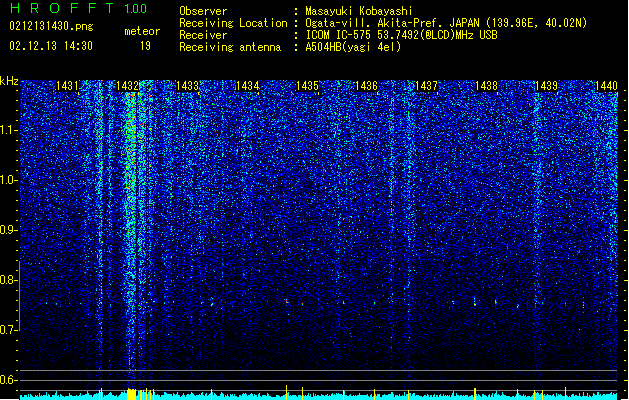Click the 1434 time marker
Image resolution: width=629 pixels, height=400 pixels.
[x=247, y=86]
